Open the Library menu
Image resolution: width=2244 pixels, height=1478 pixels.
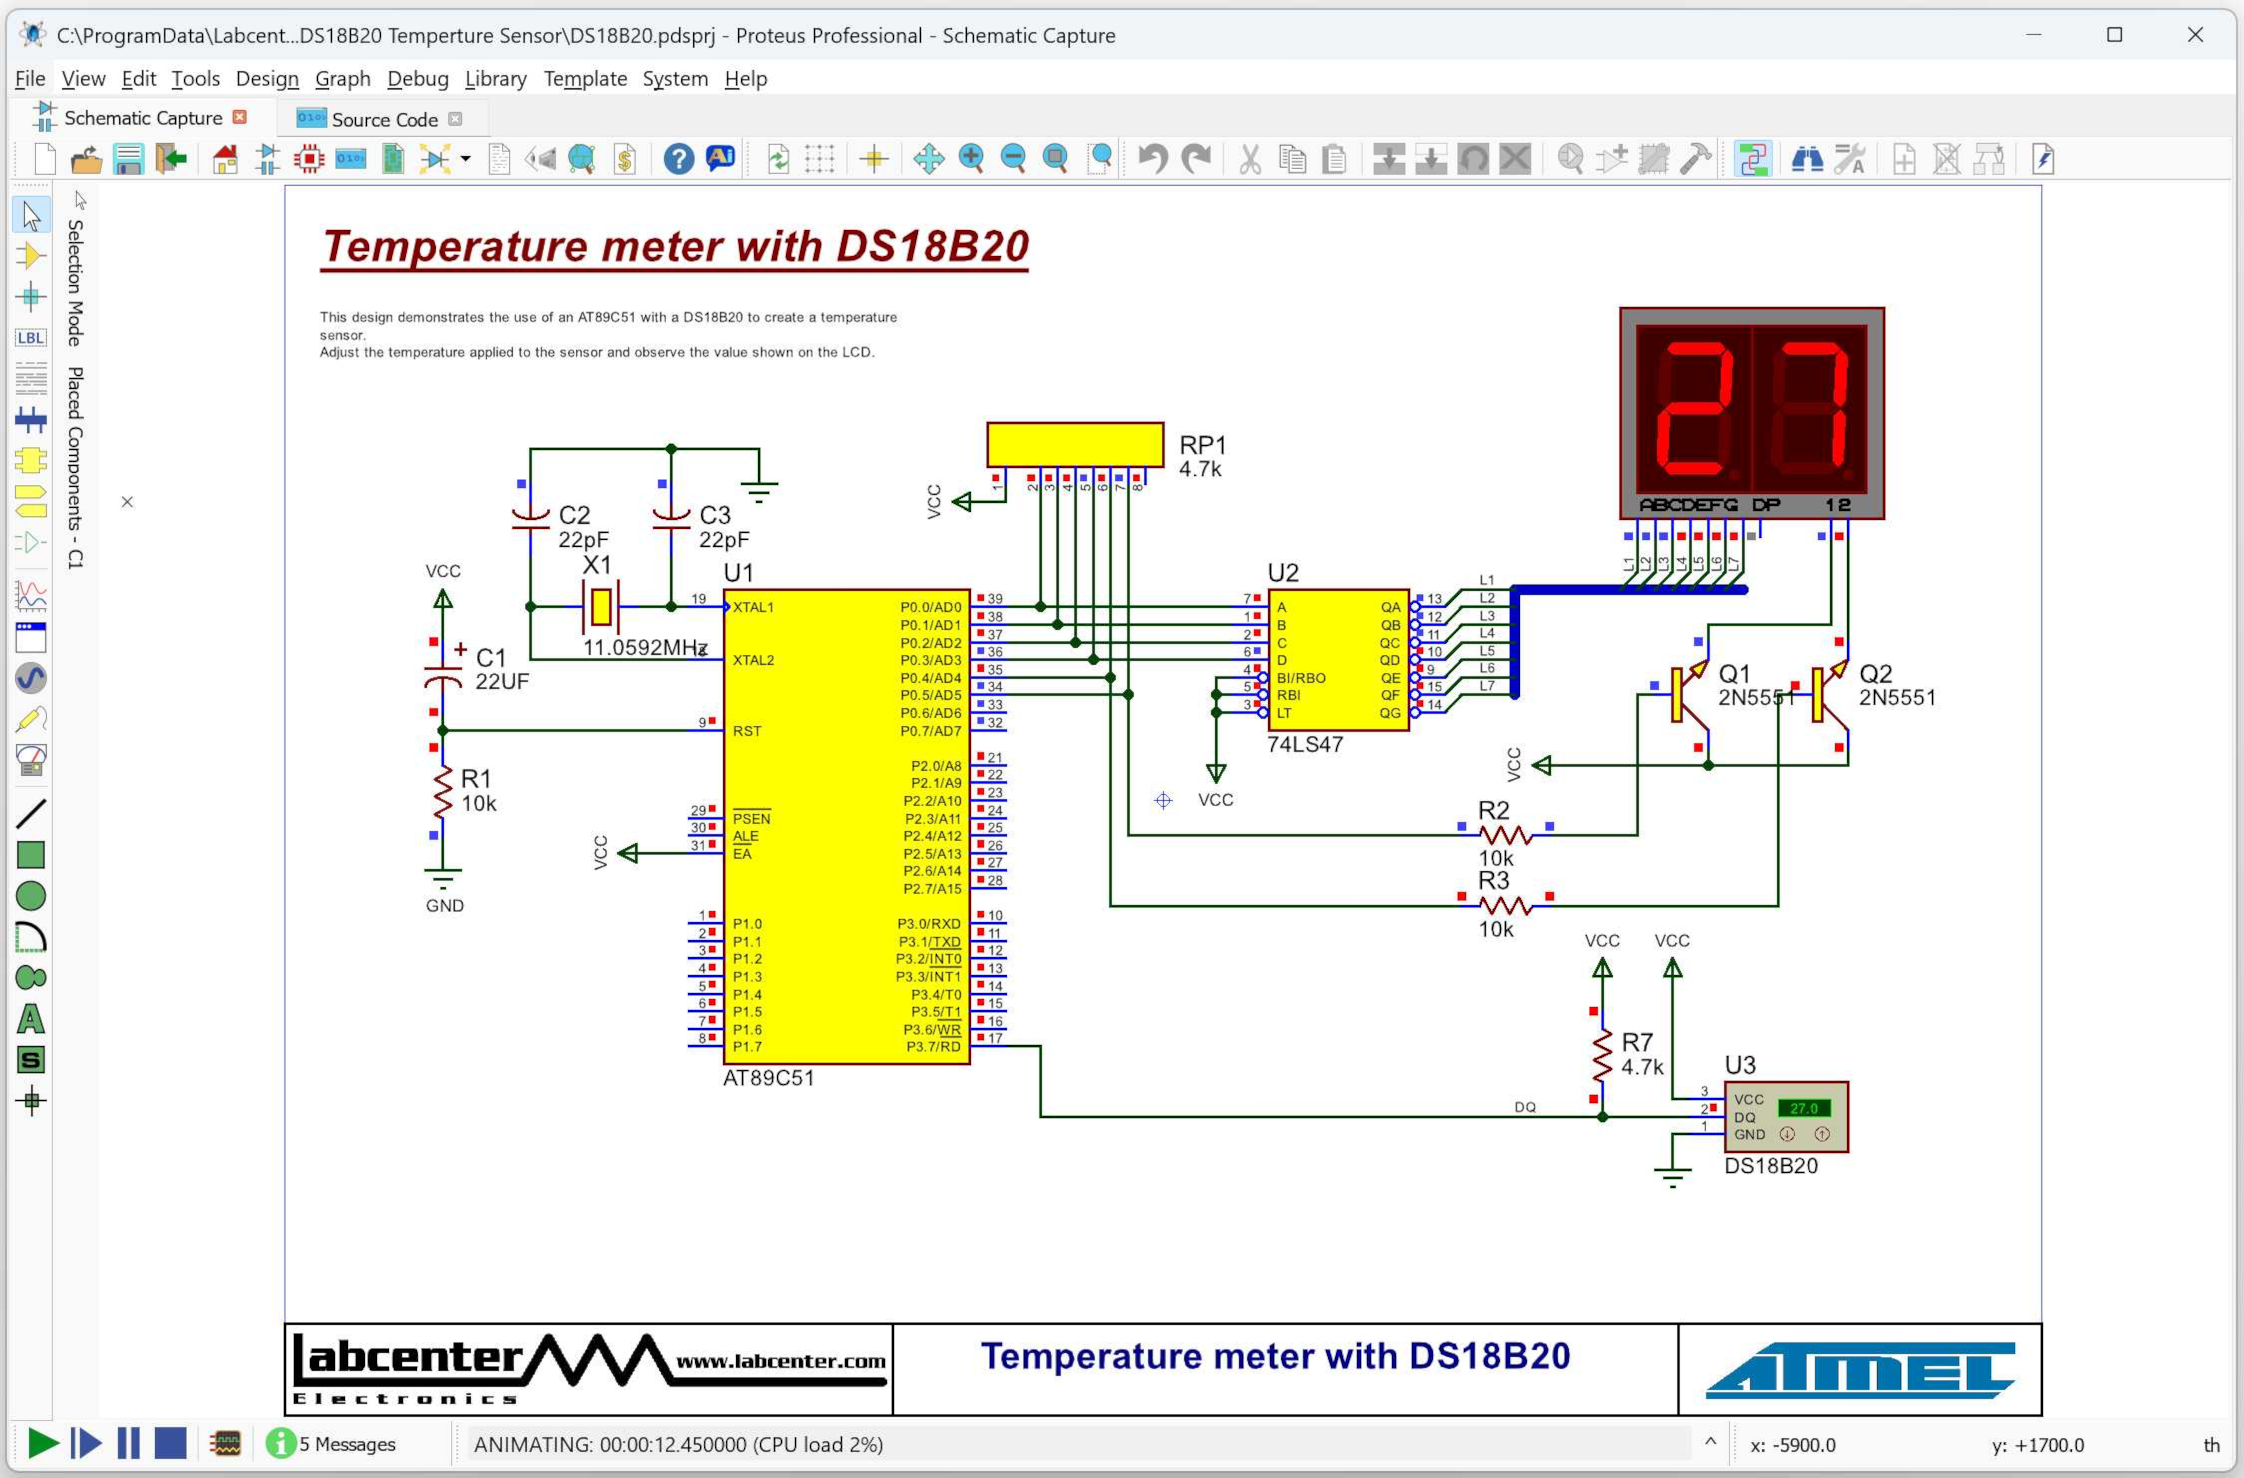pyautogui.click(x=495, y=79)
